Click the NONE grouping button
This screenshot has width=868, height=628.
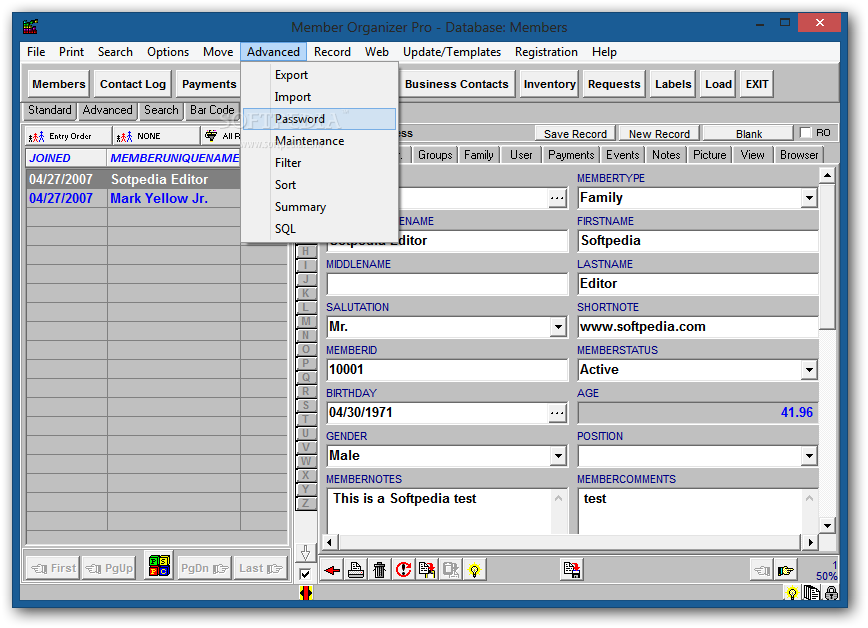[156, 136]
